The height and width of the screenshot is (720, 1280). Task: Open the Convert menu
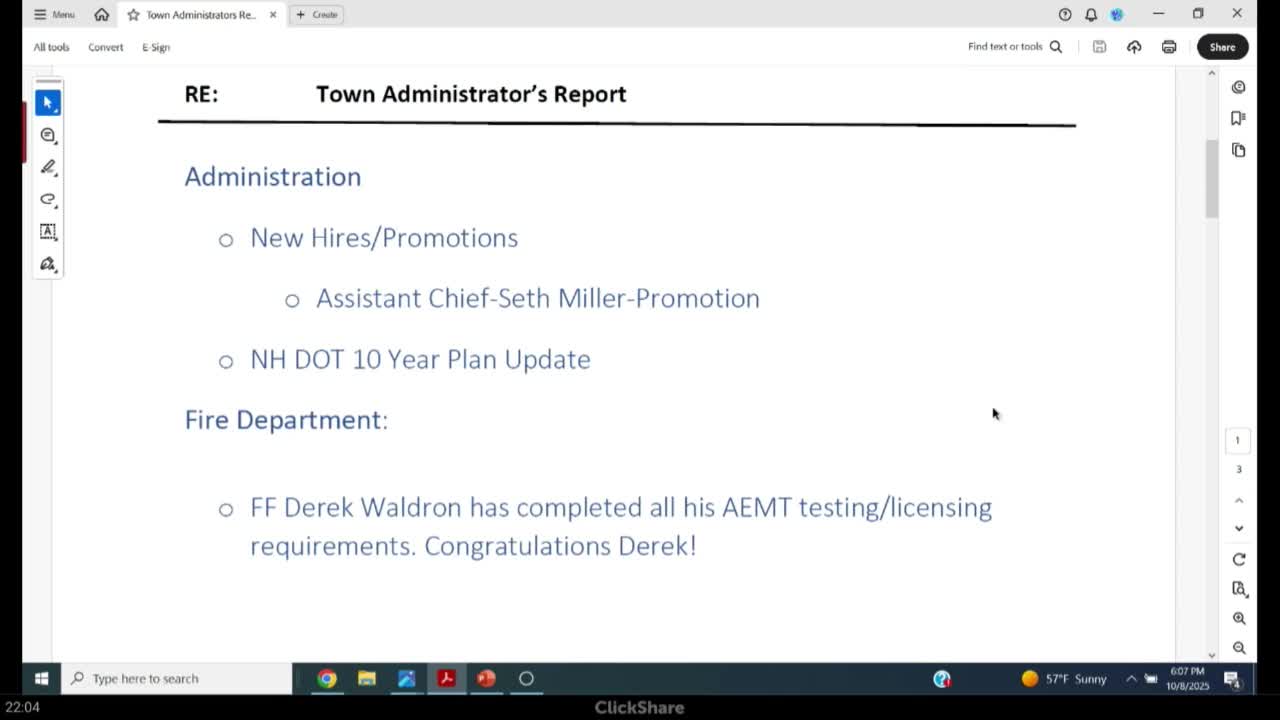click(105, 47)
